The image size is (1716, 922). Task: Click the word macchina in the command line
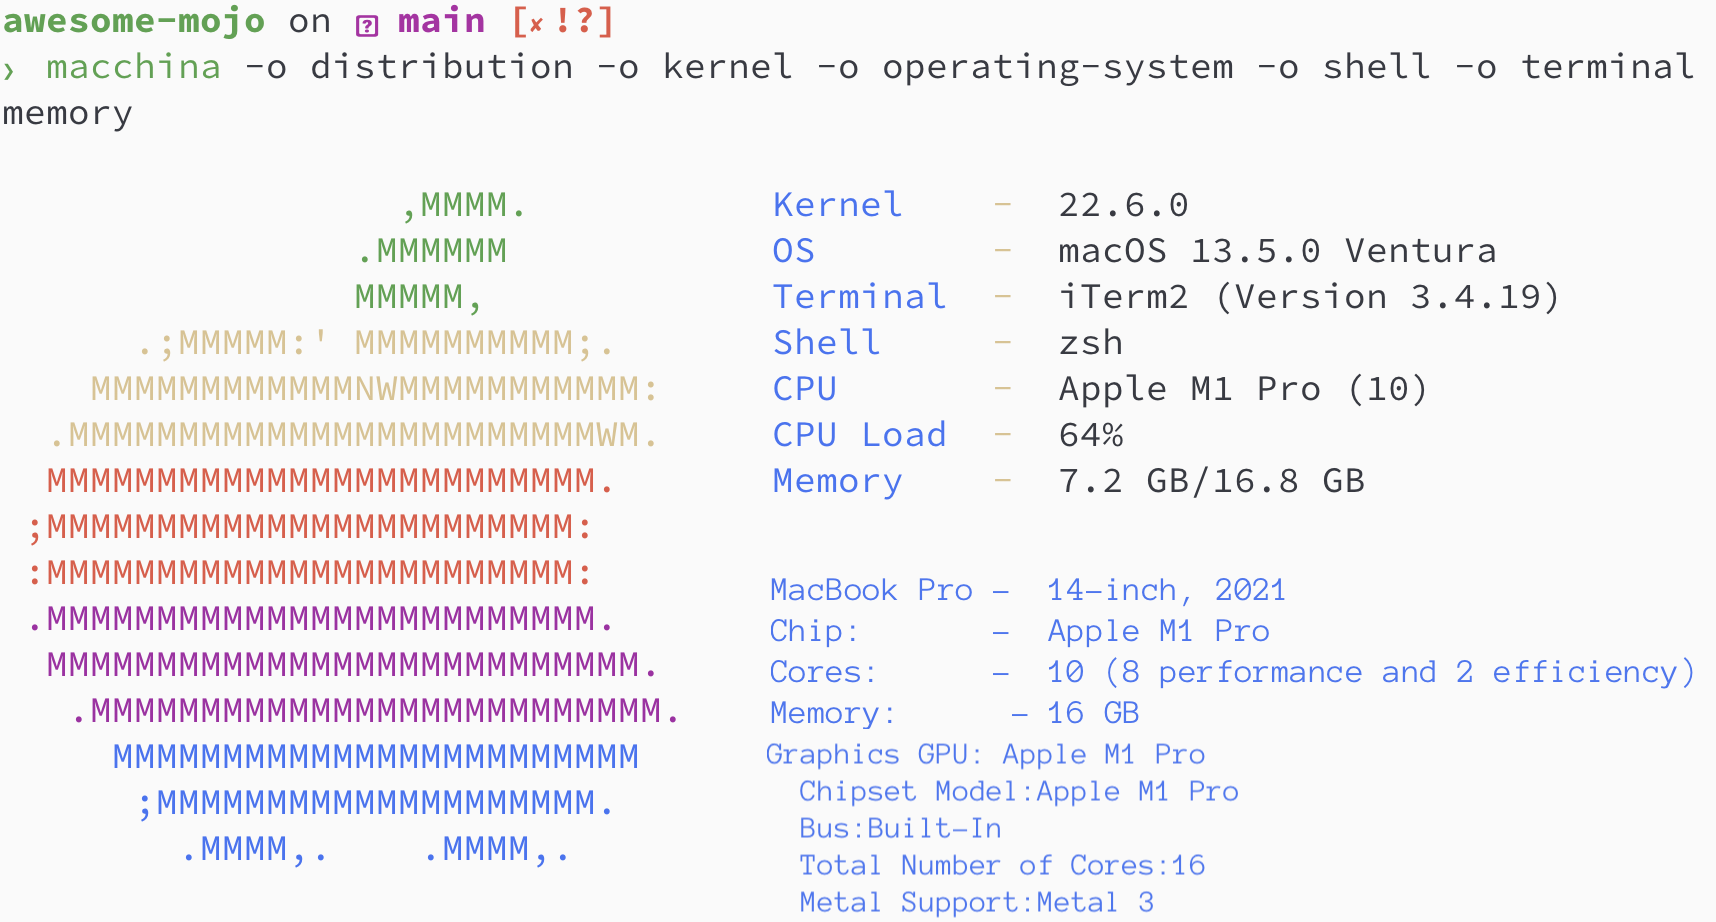[133, 67]
